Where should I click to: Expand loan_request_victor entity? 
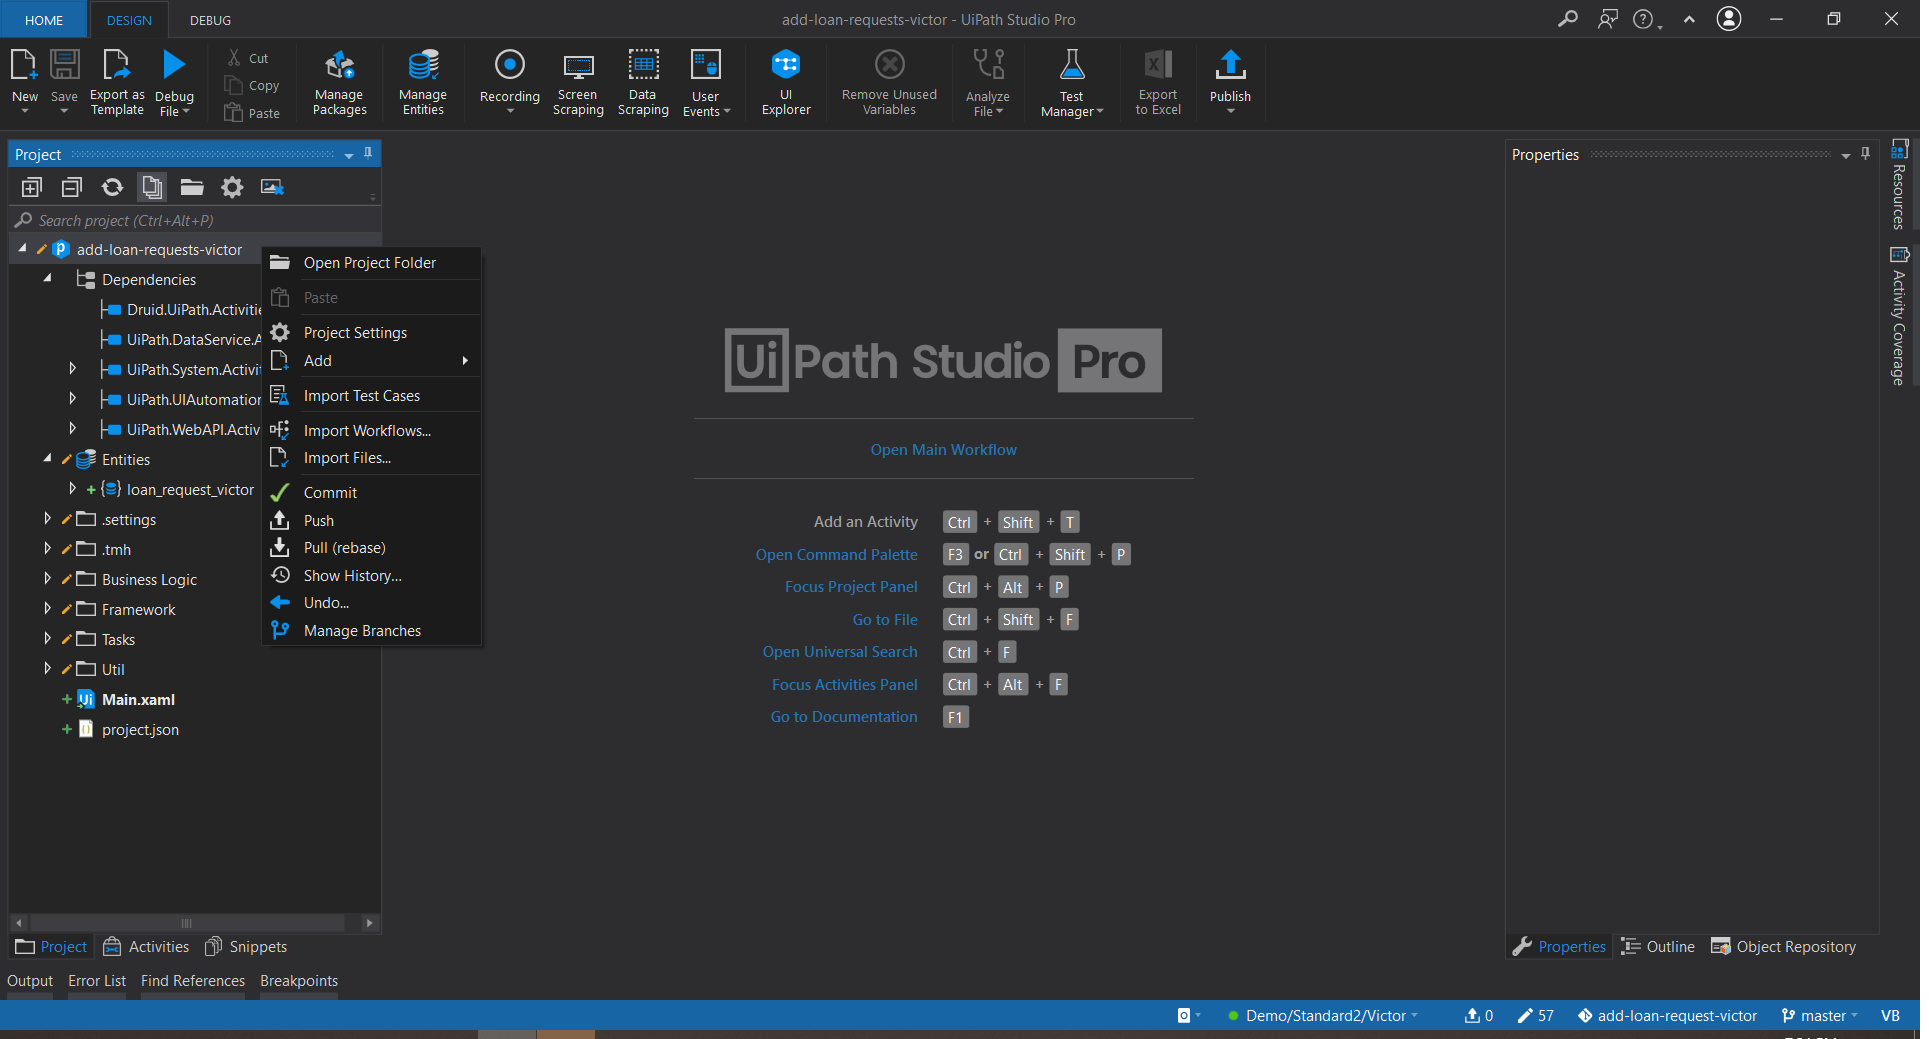tap(72, 489)
